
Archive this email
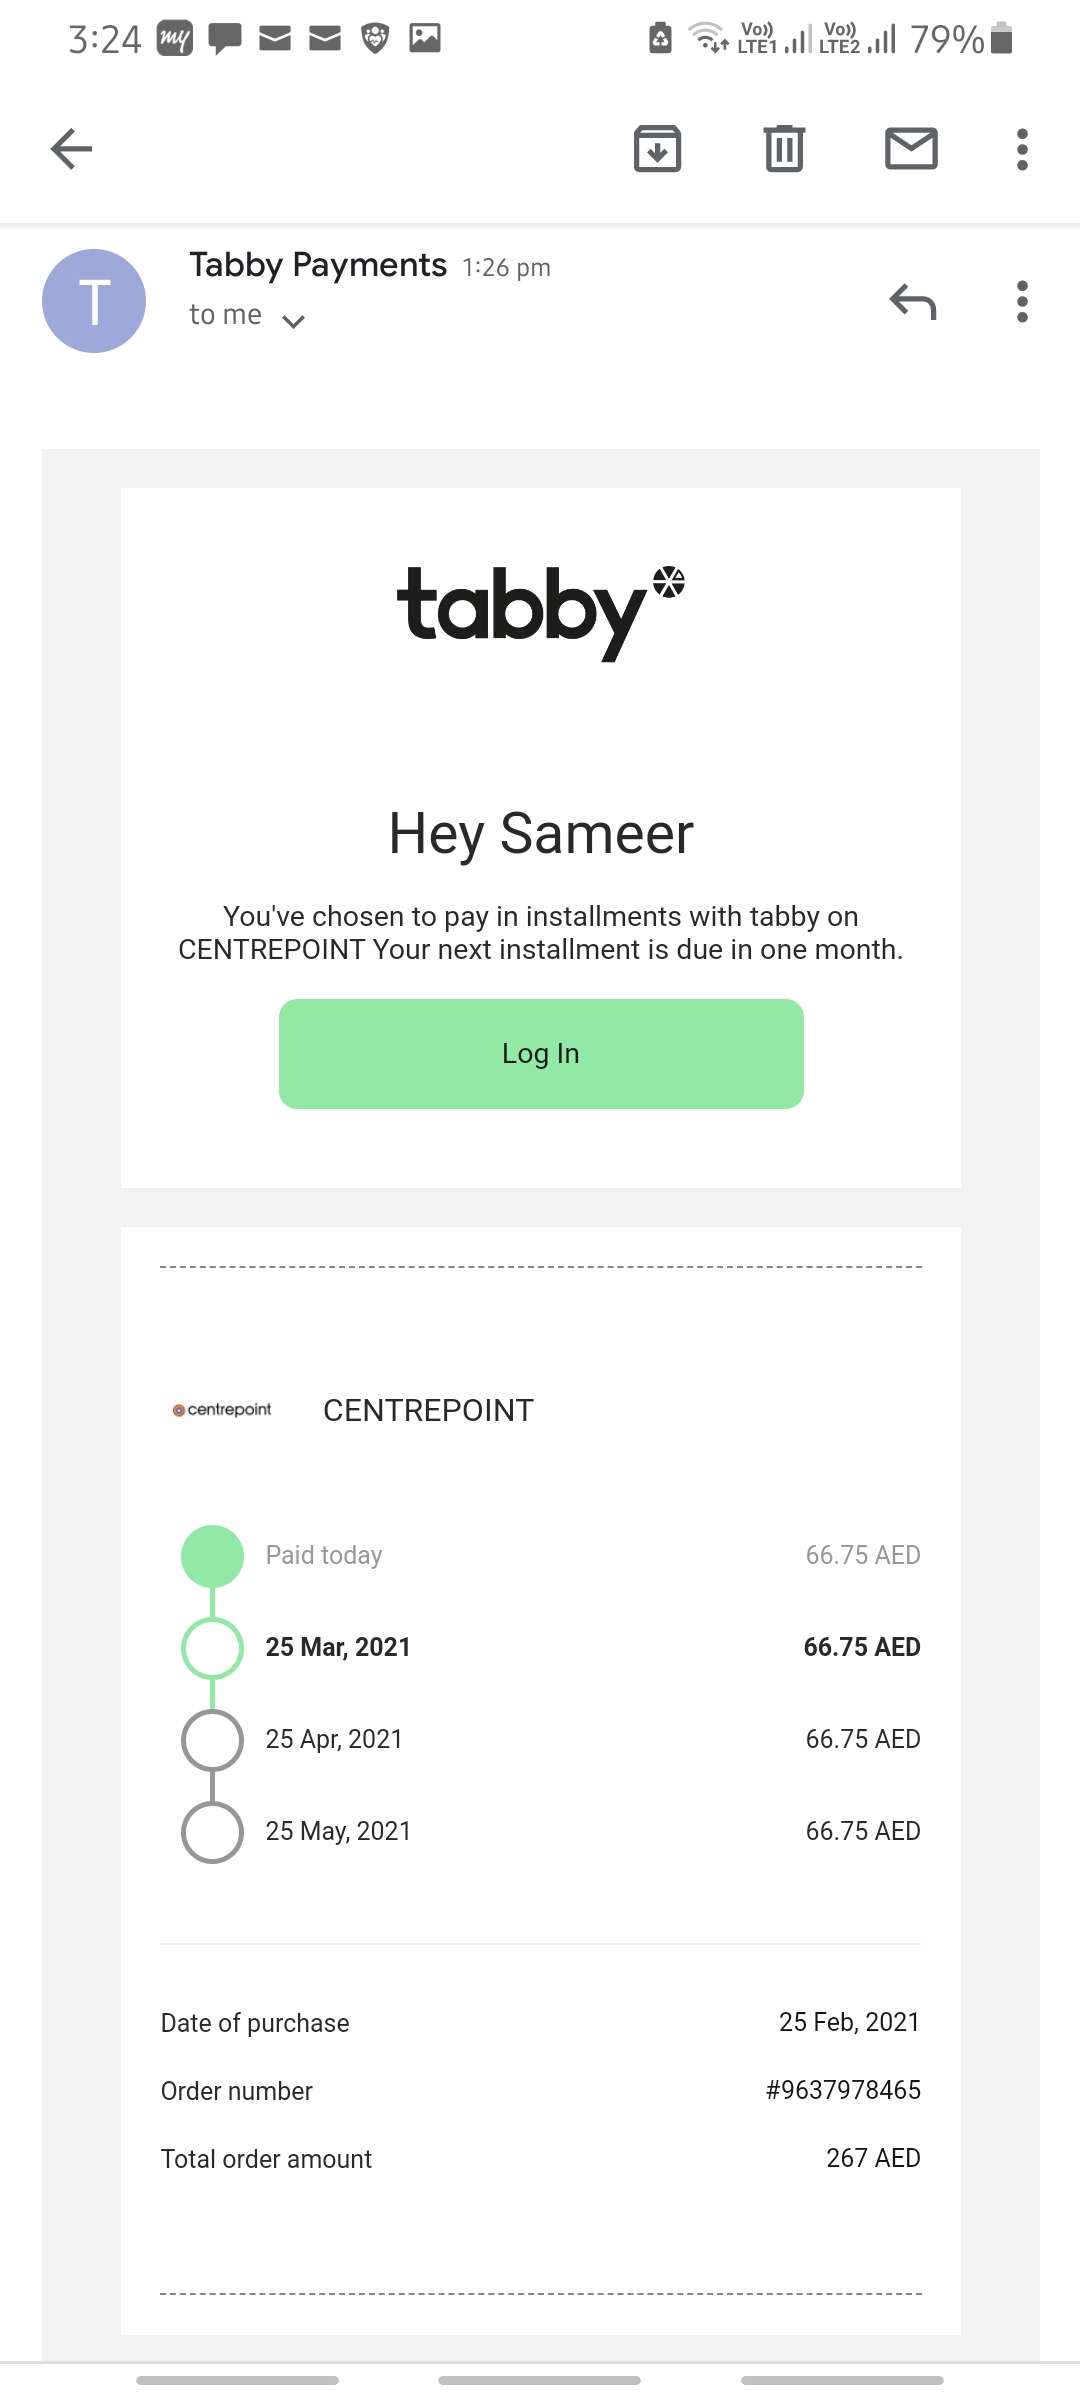[657, 150]
